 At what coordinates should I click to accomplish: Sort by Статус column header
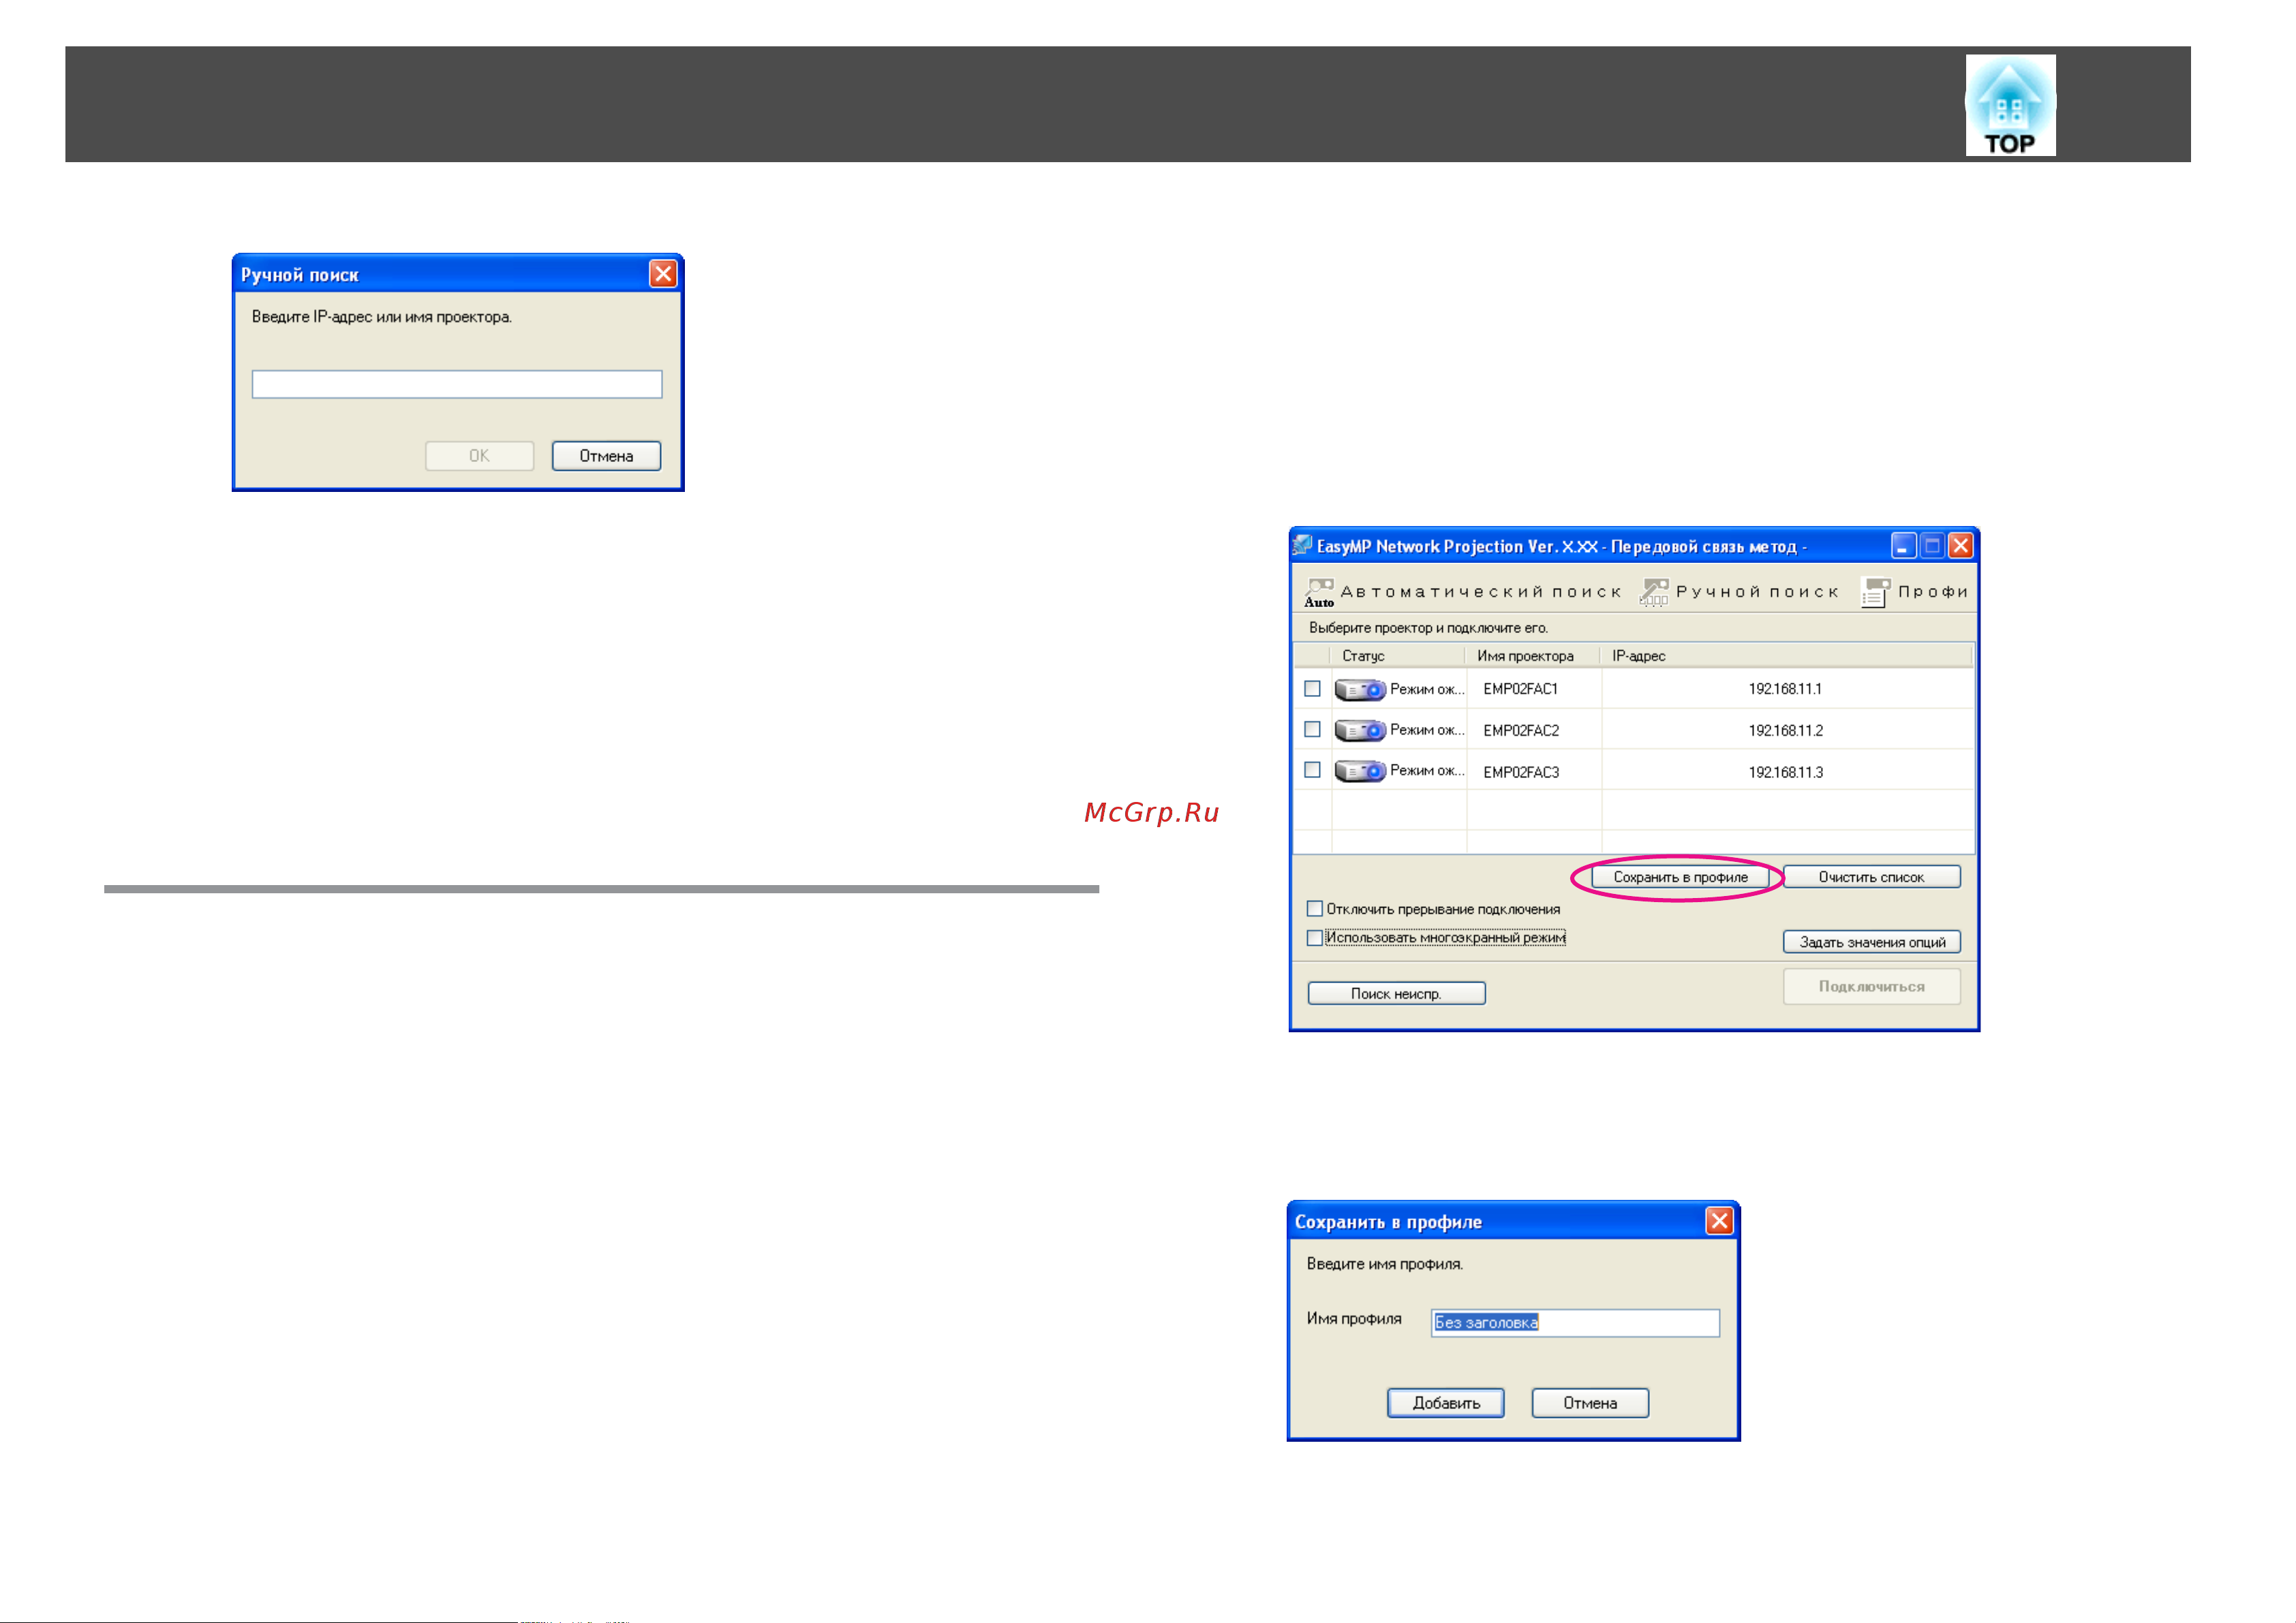[x=1397, y=656]
